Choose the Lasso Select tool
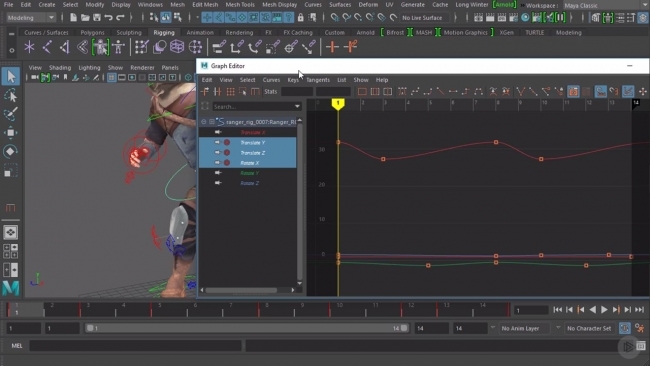This screenshot has width=650, height=366. 10,95
